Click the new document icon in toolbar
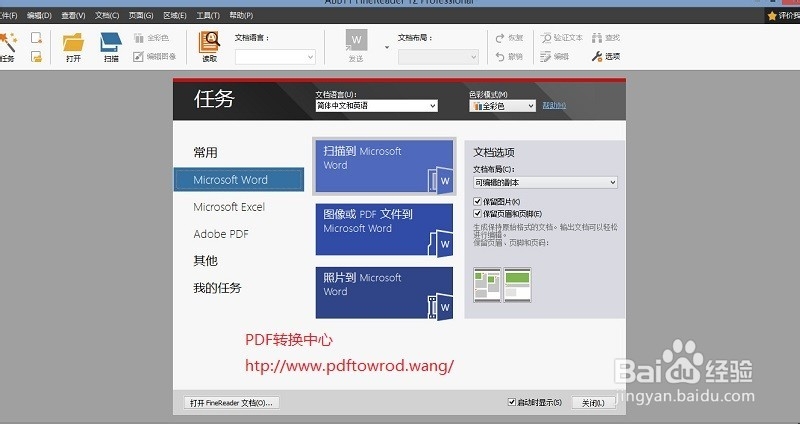 coord(36,38)
